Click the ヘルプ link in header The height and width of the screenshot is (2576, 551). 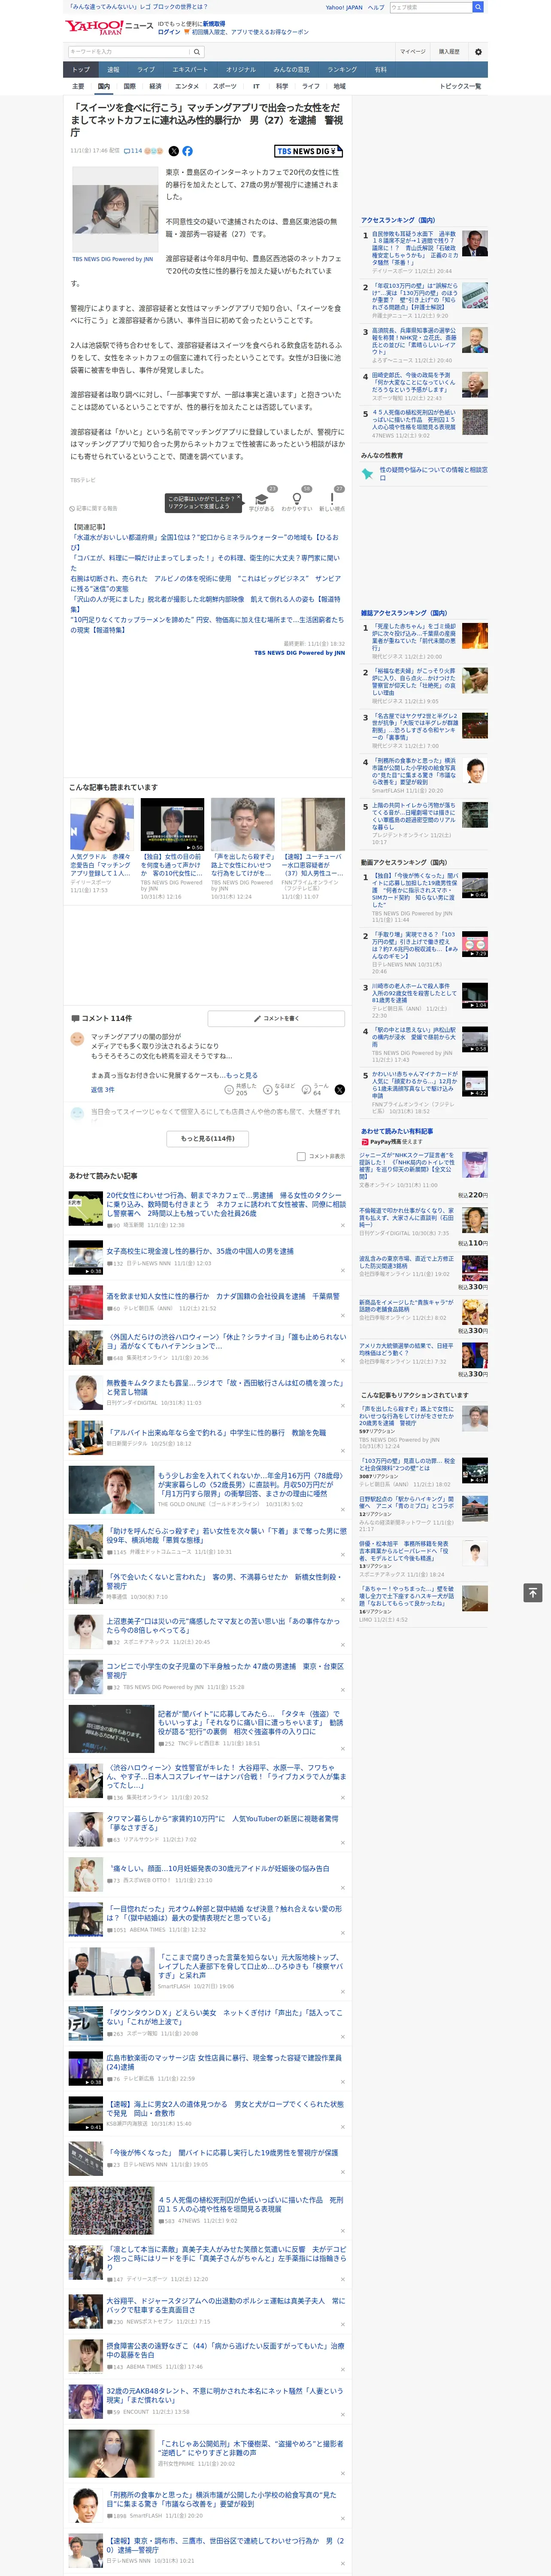(x=375, y=7)
